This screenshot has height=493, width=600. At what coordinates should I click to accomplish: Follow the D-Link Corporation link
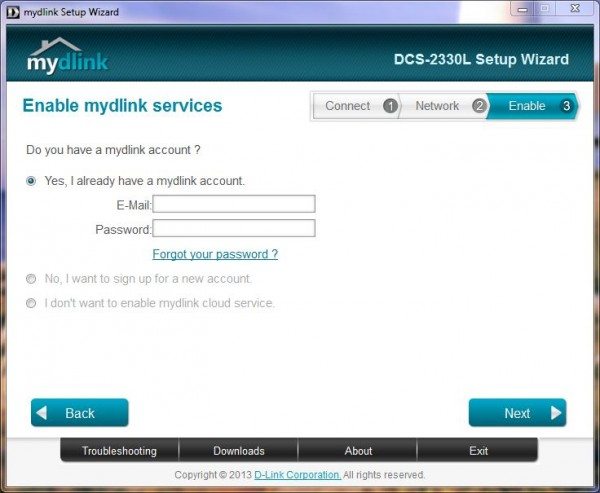297,475
